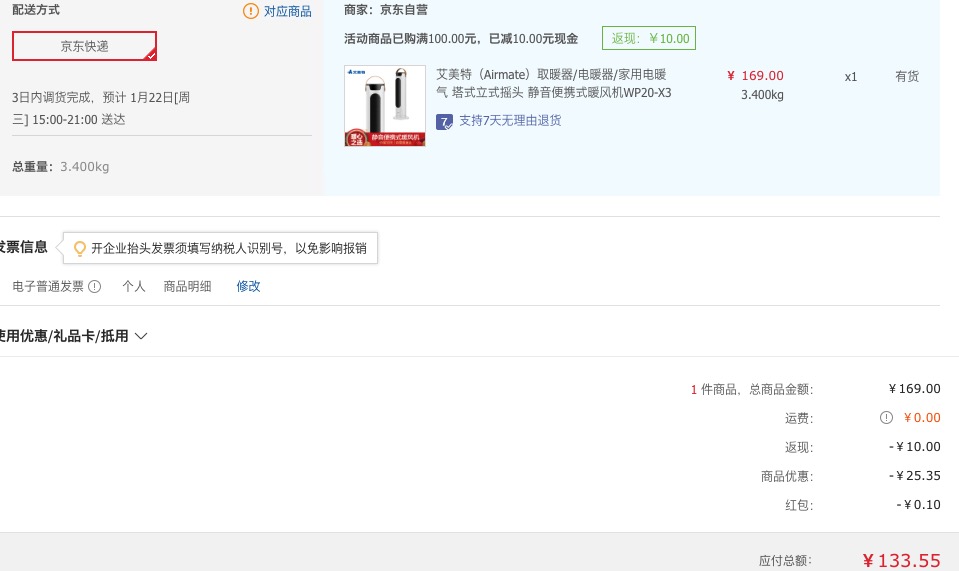Expand the 使用优惠/礼品卡/抵用 section chevron
959x571 pixels.
click(x=141, y=336)
